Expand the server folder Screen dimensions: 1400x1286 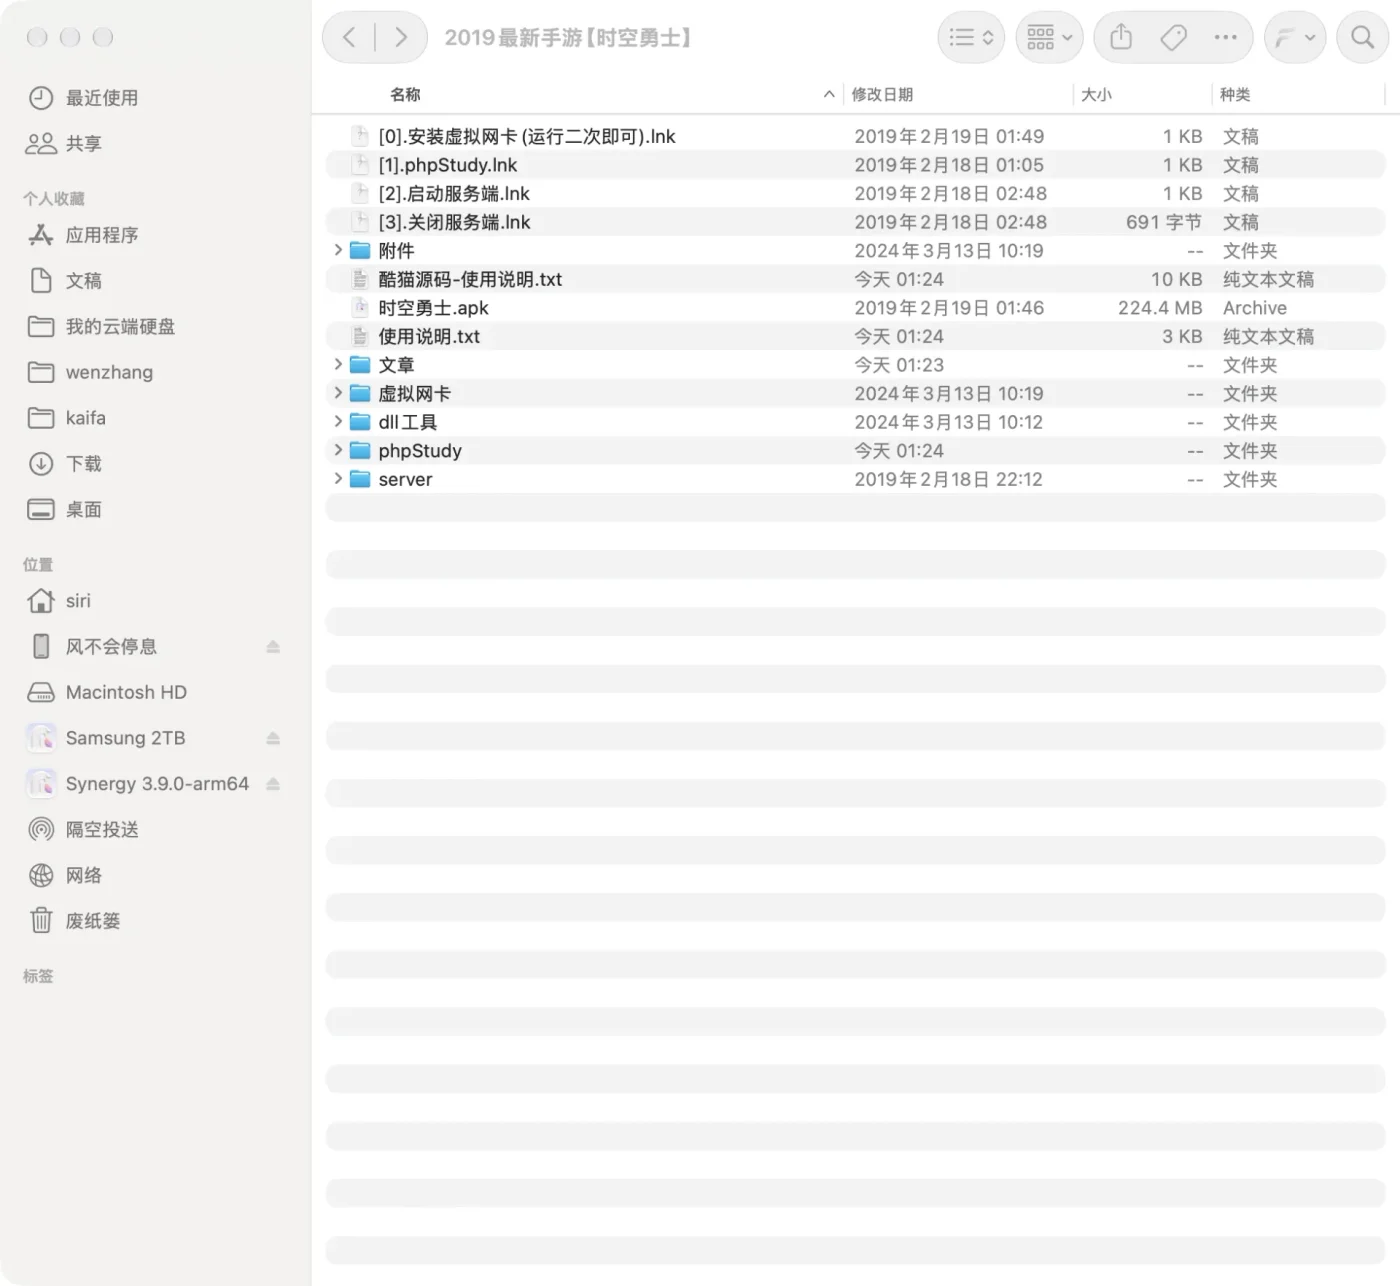338,478
